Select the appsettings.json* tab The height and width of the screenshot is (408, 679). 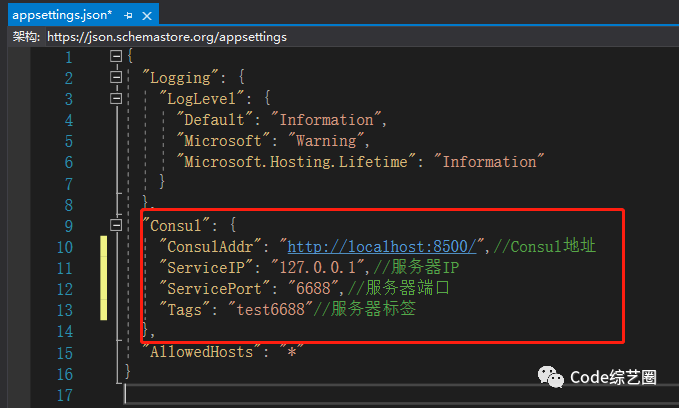tap(61, 12)
